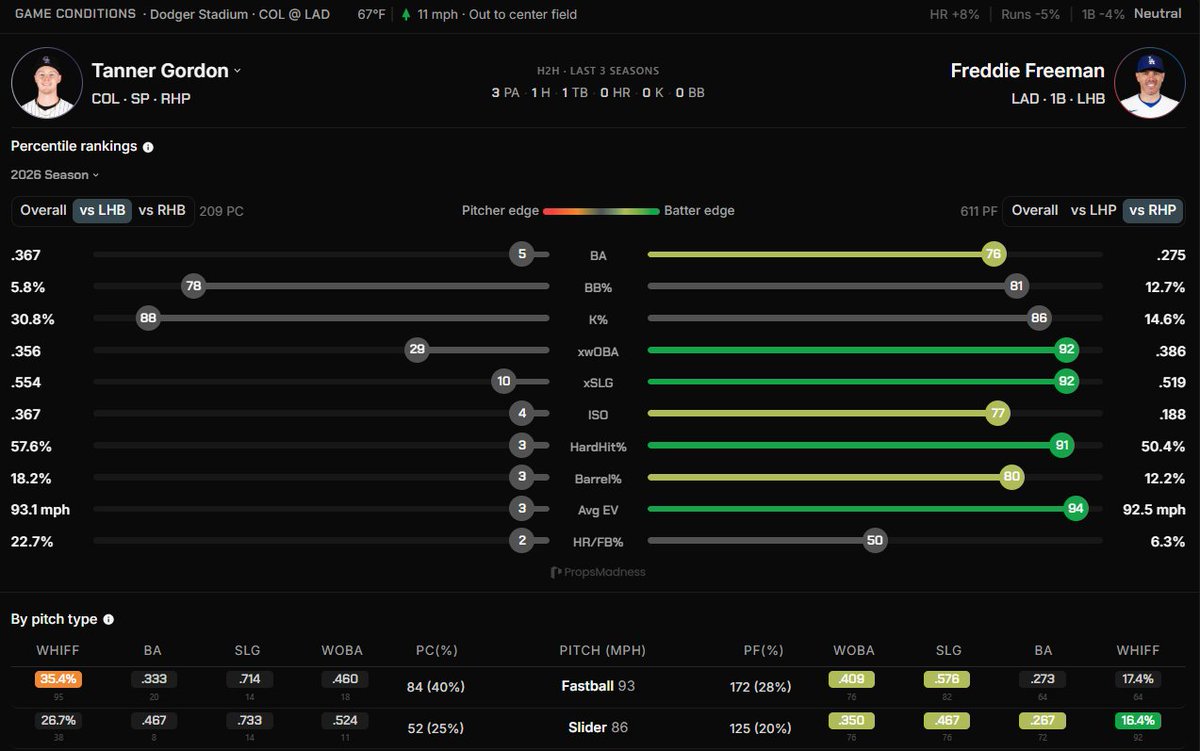1200x751 pixels.
Task: Click the orange 35.4% Fastball whiff cell
Action: coord(58,679)
